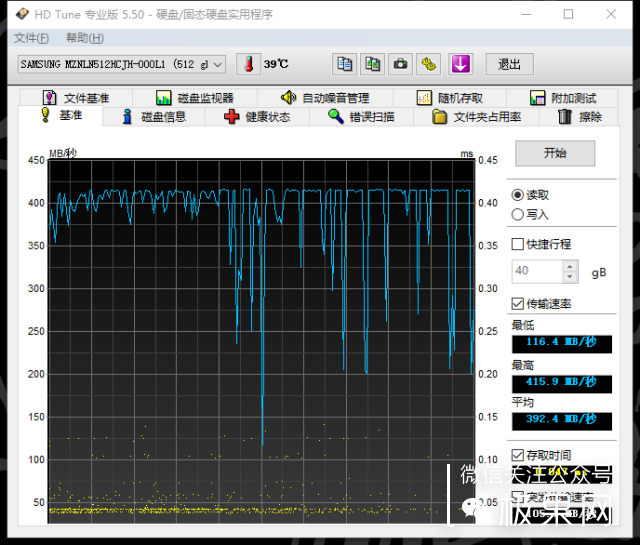
Task: Enable the 快捷行程 checkbox
Action: [x=517, y=244]
